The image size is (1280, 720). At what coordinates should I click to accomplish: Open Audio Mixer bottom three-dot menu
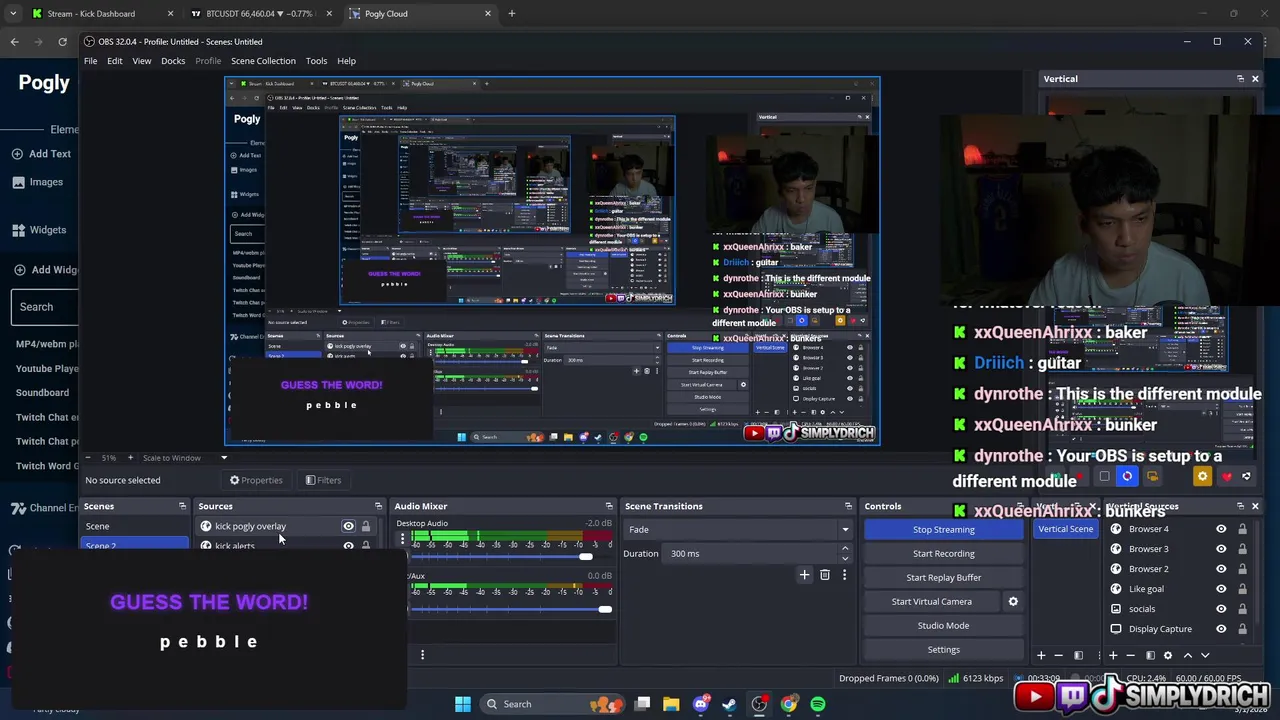click(422, 655)
